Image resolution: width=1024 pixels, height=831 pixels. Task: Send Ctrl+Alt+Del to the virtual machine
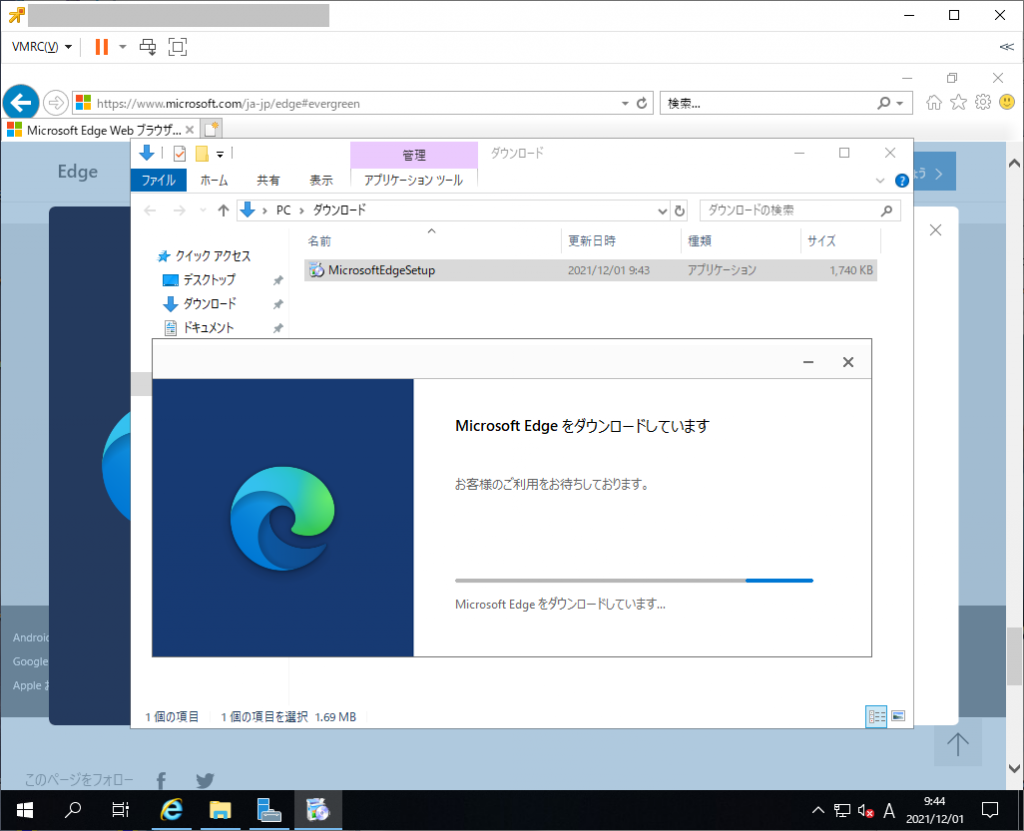pos(148,47)
